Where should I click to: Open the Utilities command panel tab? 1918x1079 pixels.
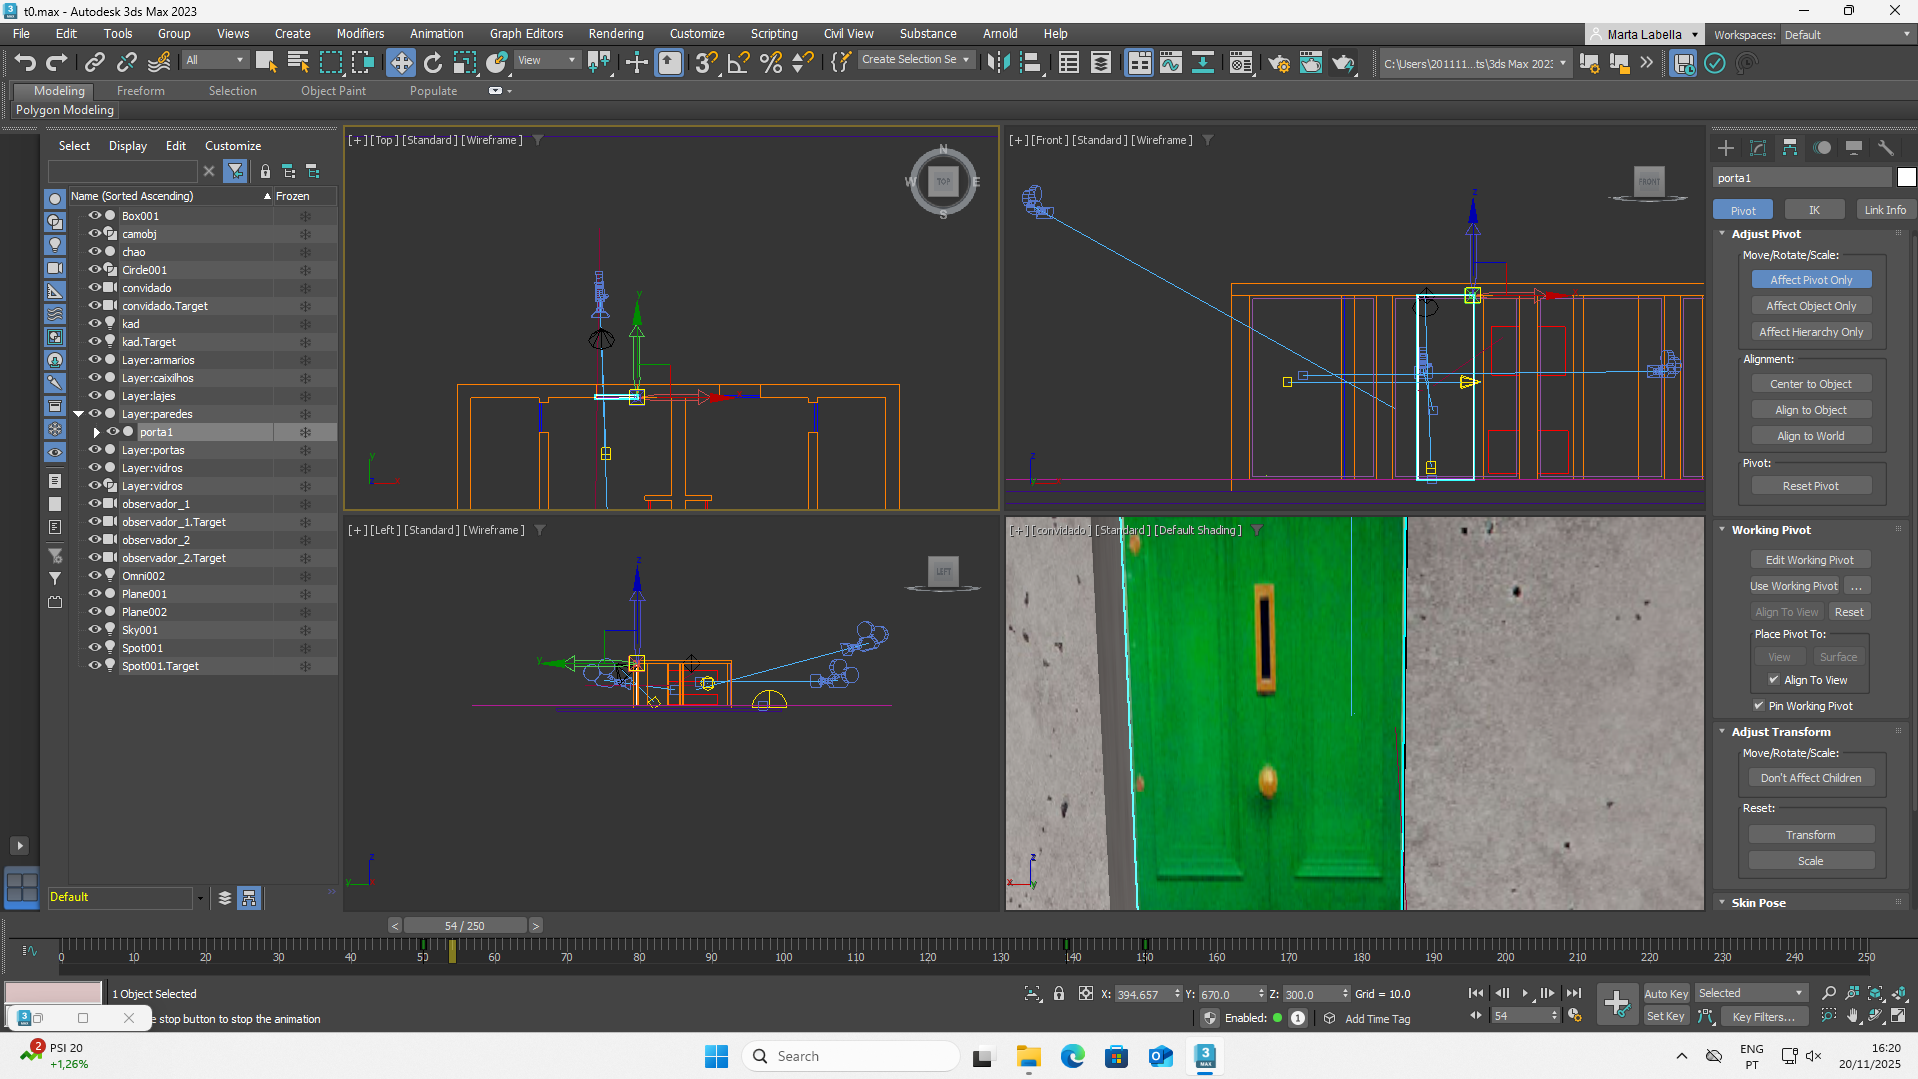pyautogui.click(x=1885, y=148)
